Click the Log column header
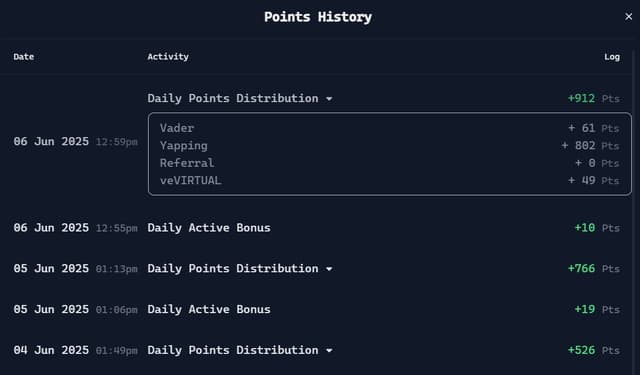Image resolution: width=640 pixels, height=375 pixels. 612,57
